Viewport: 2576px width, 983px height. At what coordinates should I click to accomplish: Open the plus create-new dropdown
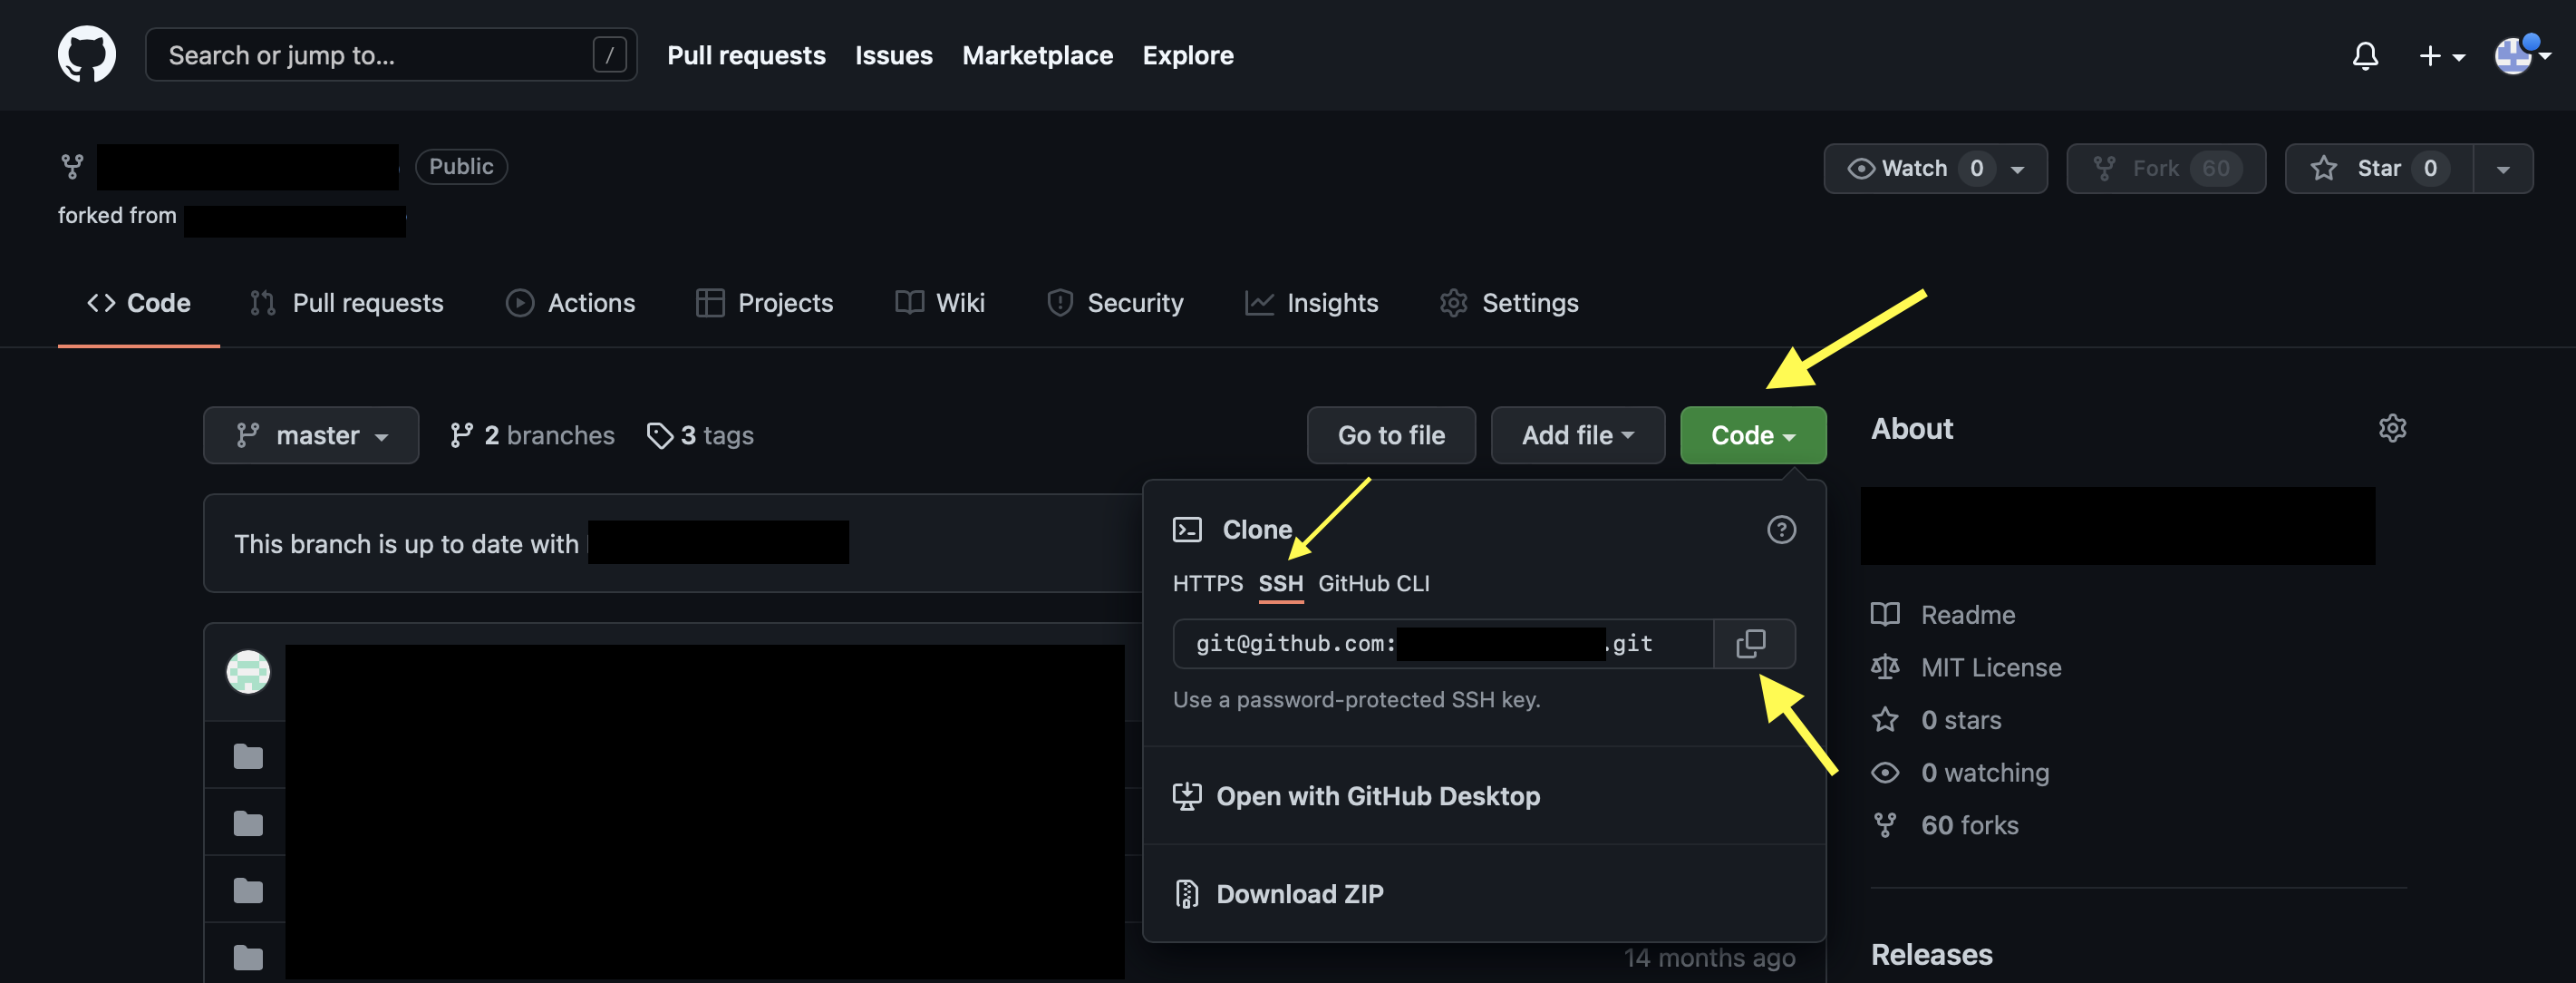click(x=2441, y=56)
